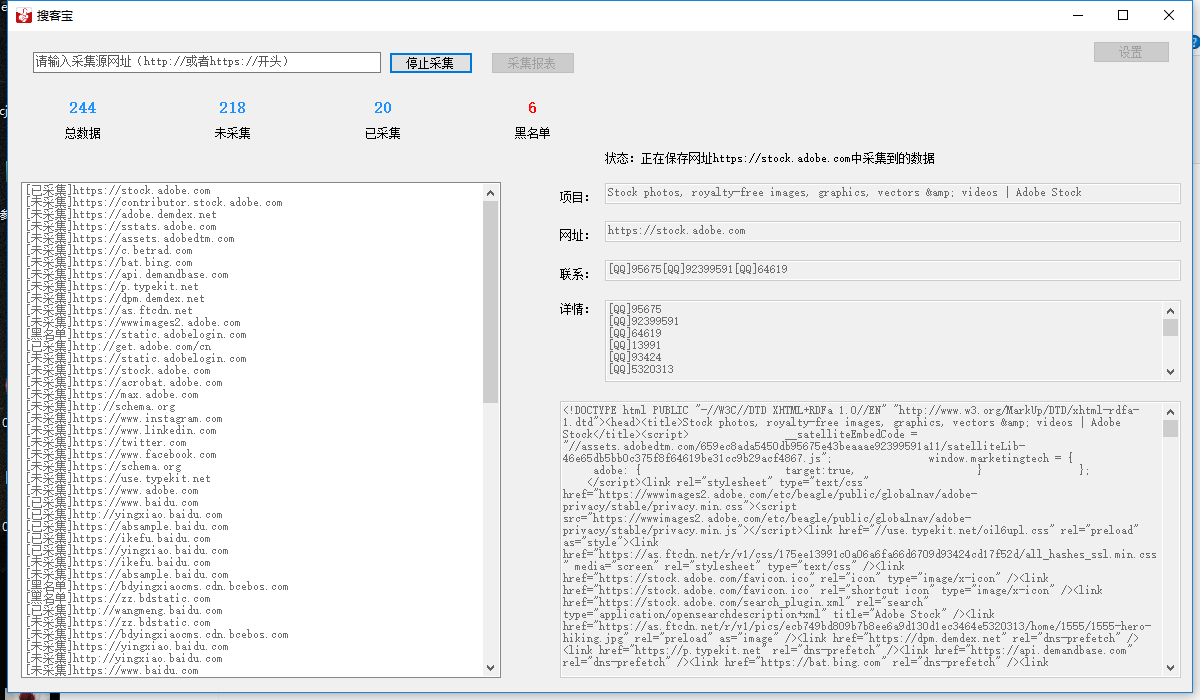Select the adobe.demdex.net list row
The image size is (1200, 700).
[254, 214]
